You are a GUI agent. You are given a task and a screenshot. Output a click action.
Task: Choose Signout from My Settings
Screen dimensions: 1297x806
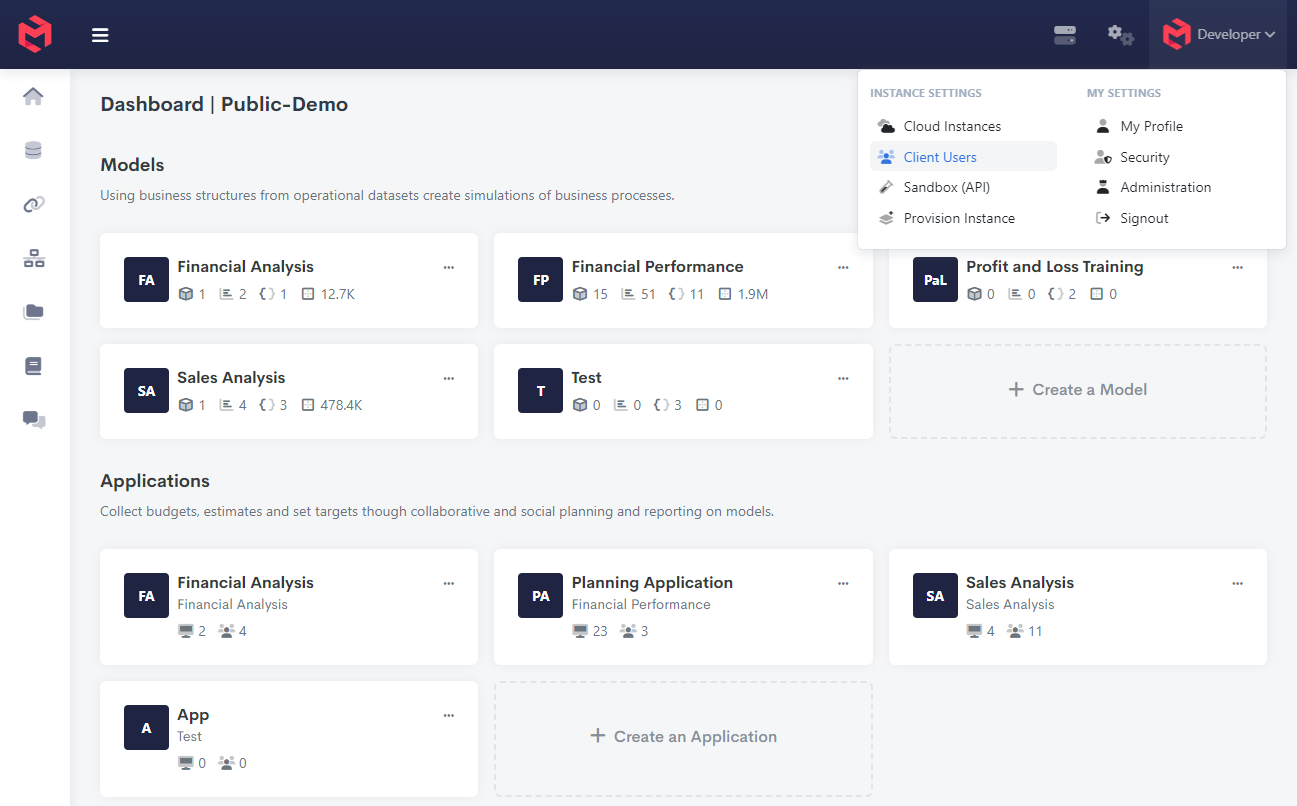(x=1144, y=218)
